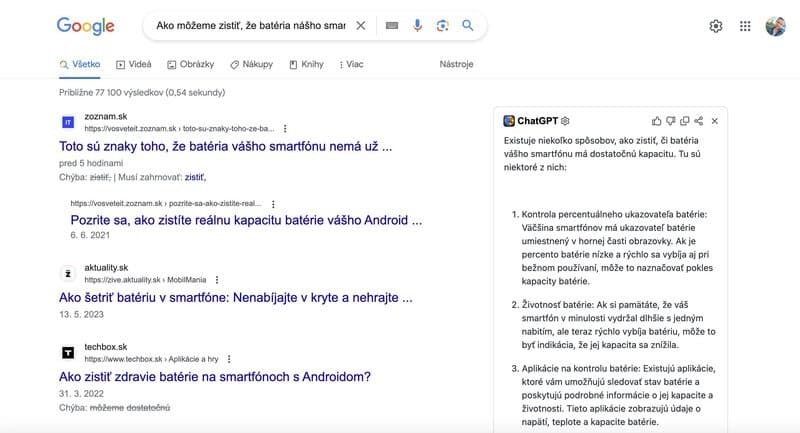Viewport: 800px width, 433px height.
Task: Open more options for aktuality.sk result
Action: [x=217, y=280]
